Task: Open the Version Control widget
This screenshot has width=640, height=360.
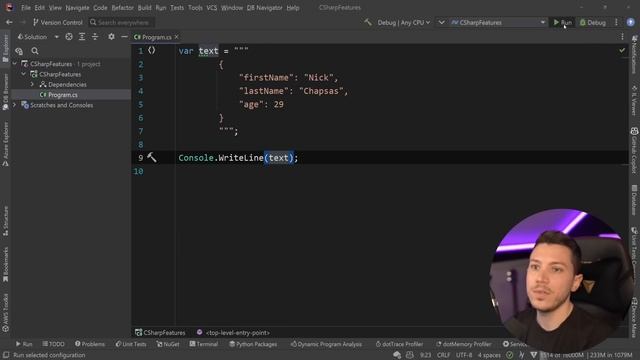Action: pos(58,22)
